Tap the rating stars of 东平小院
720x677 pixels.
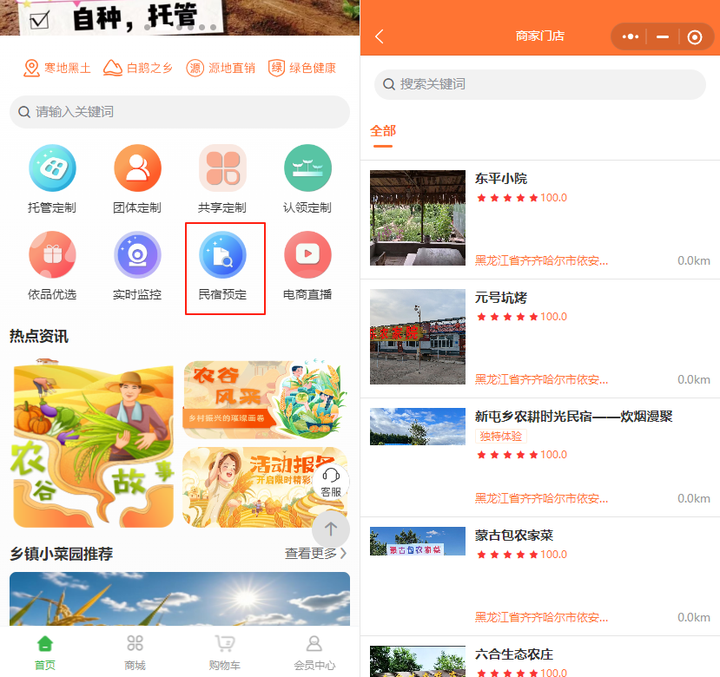click(x=507, y=198)
